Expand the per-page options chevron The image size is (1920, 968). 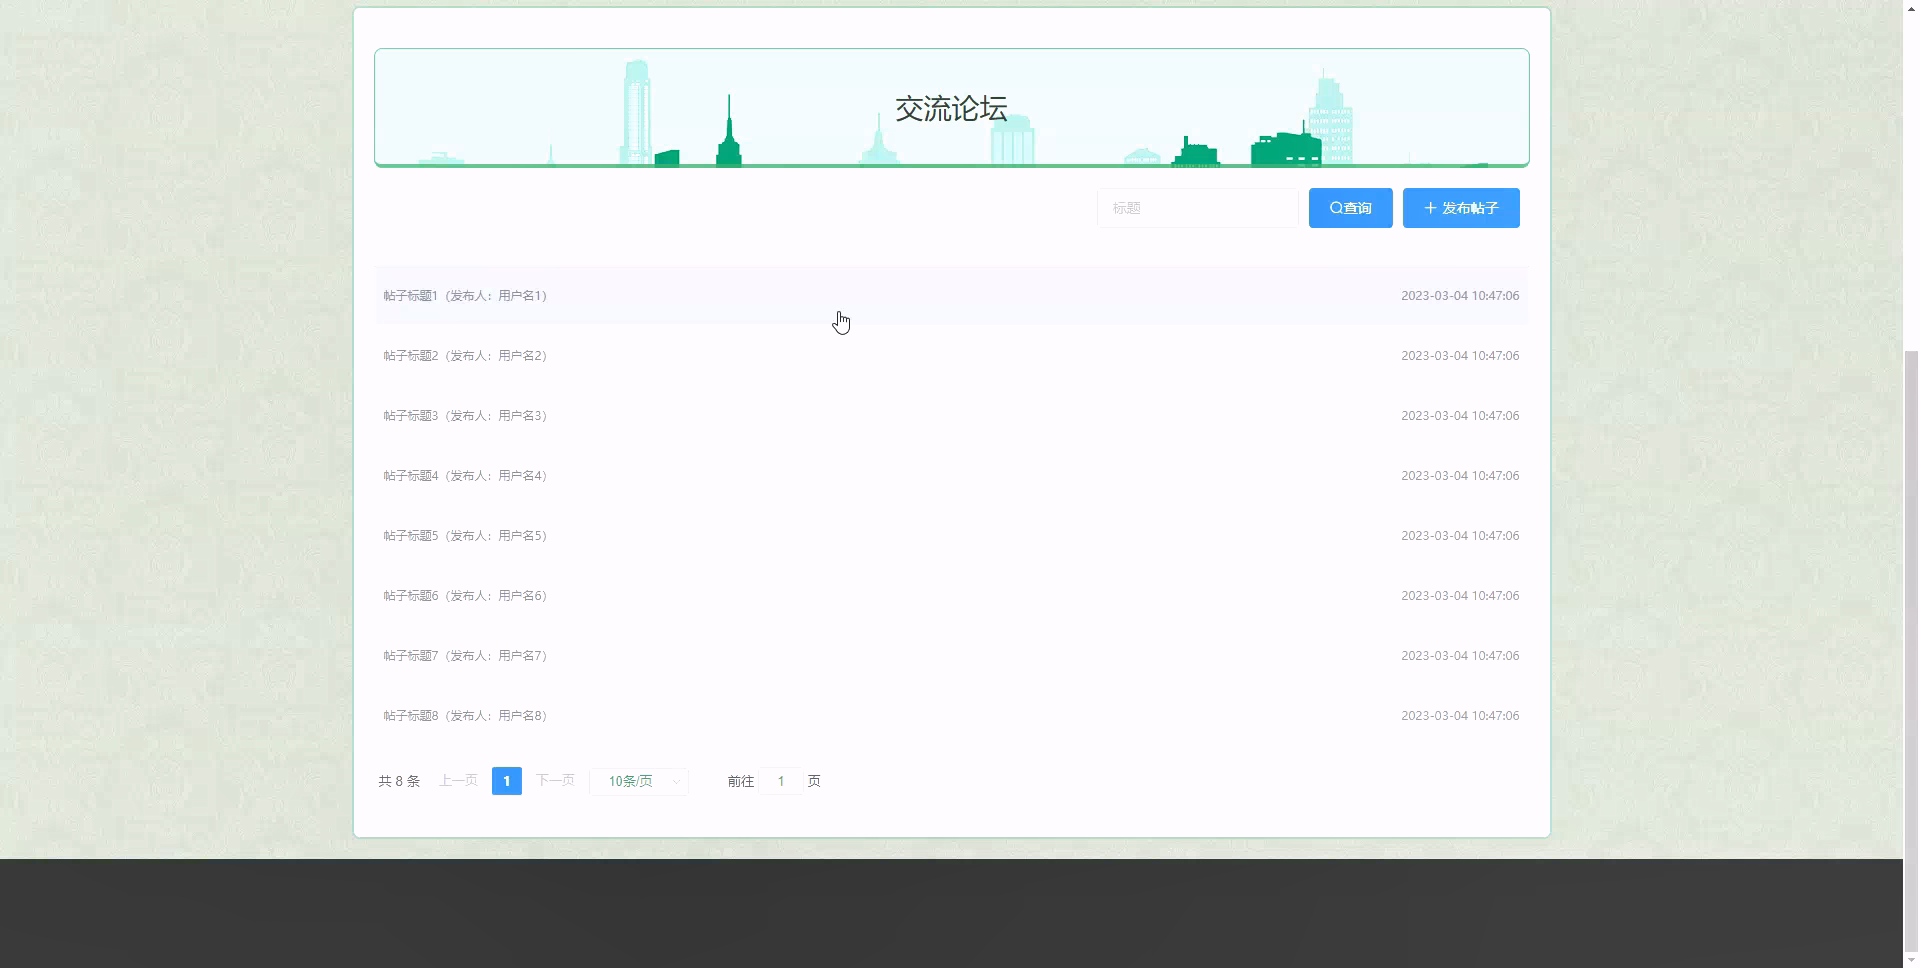click(x=676, y=781)
